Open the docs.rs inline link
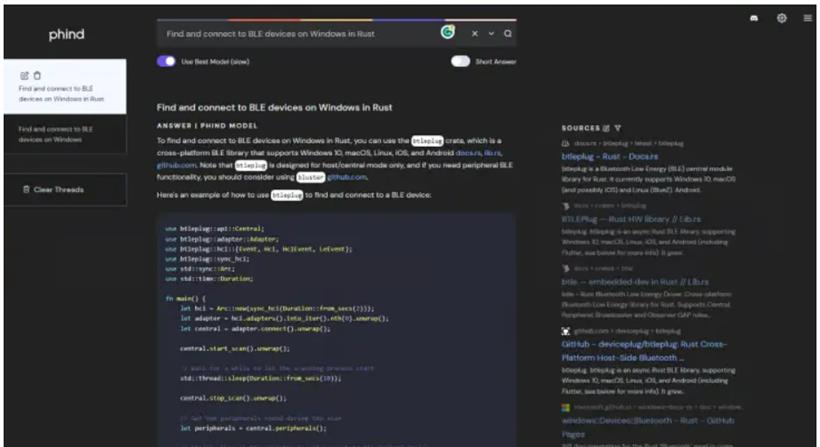This screenshot has width=820, height=447. click(468, 153)
